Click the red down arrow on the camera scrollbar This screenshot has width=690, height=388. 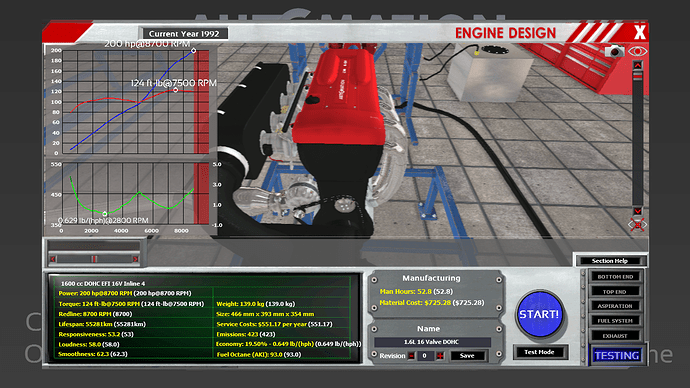pyautogui.click(x=638, y=211)
